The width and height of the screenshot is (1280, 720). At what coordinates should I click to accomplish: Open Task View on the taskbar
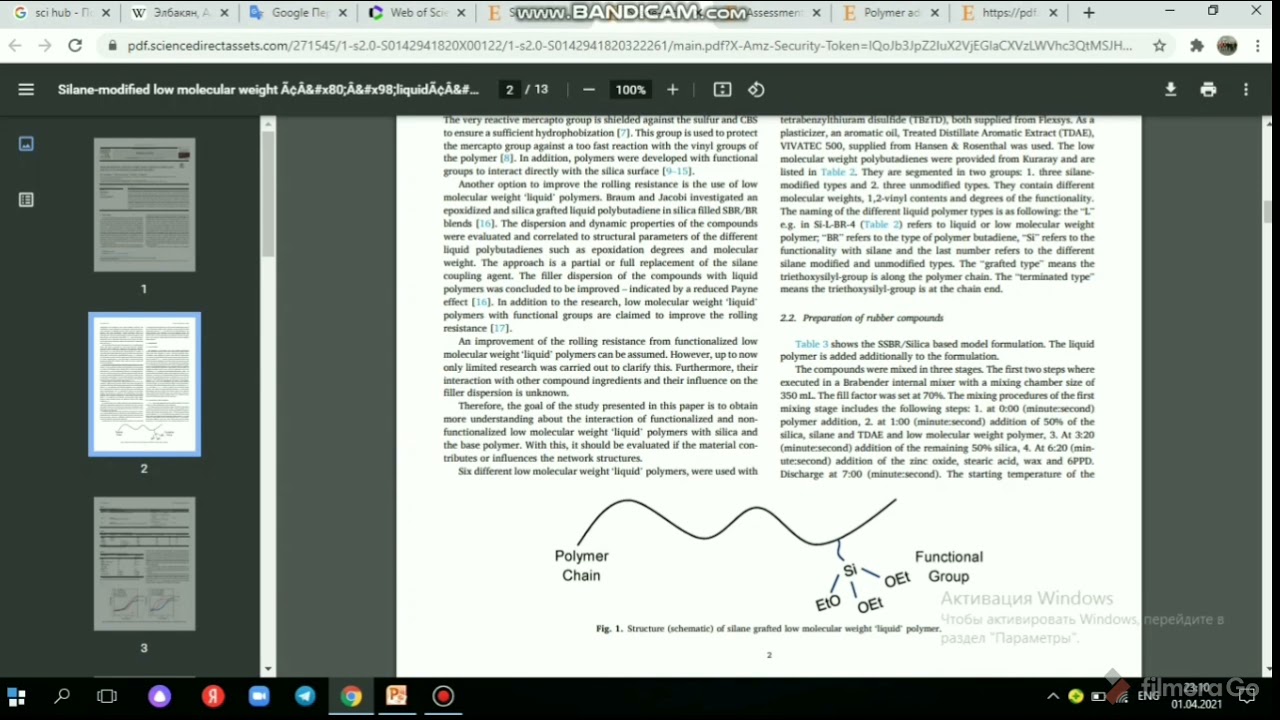(x=107, y=696)
